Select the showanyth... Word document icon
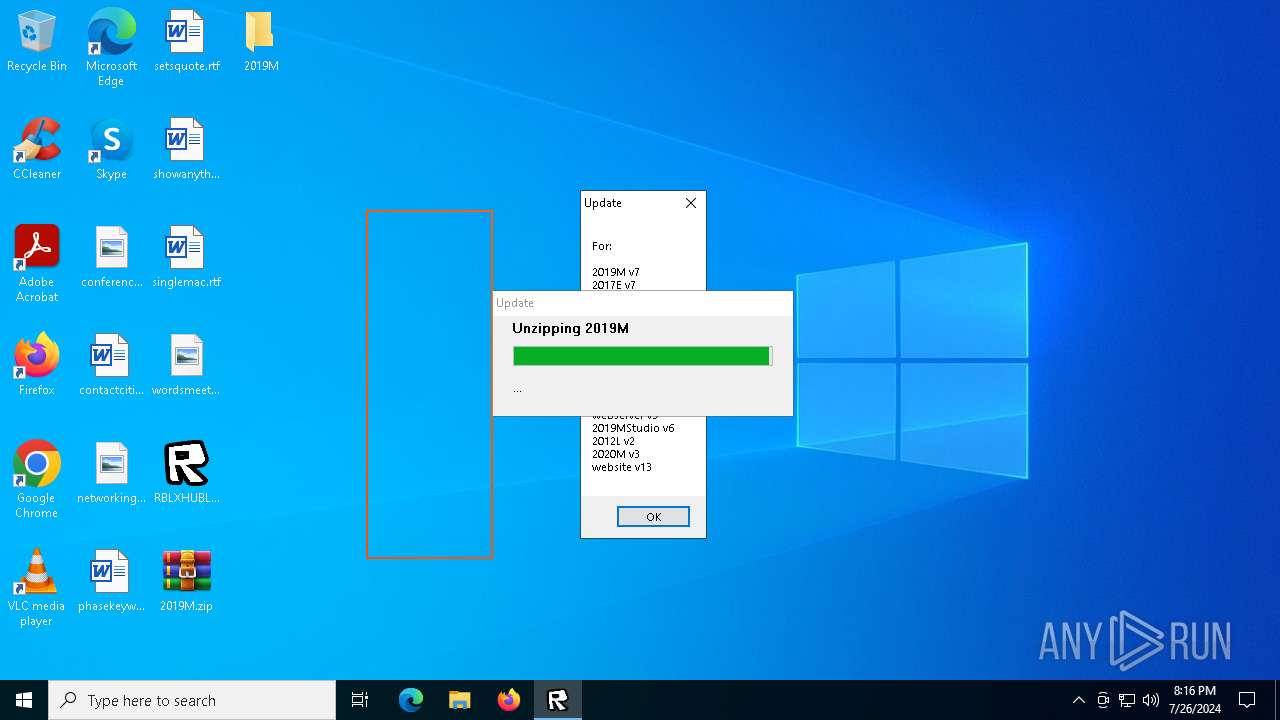The height and width of the screenshot is (720, 1280). pyautogui.click(x=186, y=149)
